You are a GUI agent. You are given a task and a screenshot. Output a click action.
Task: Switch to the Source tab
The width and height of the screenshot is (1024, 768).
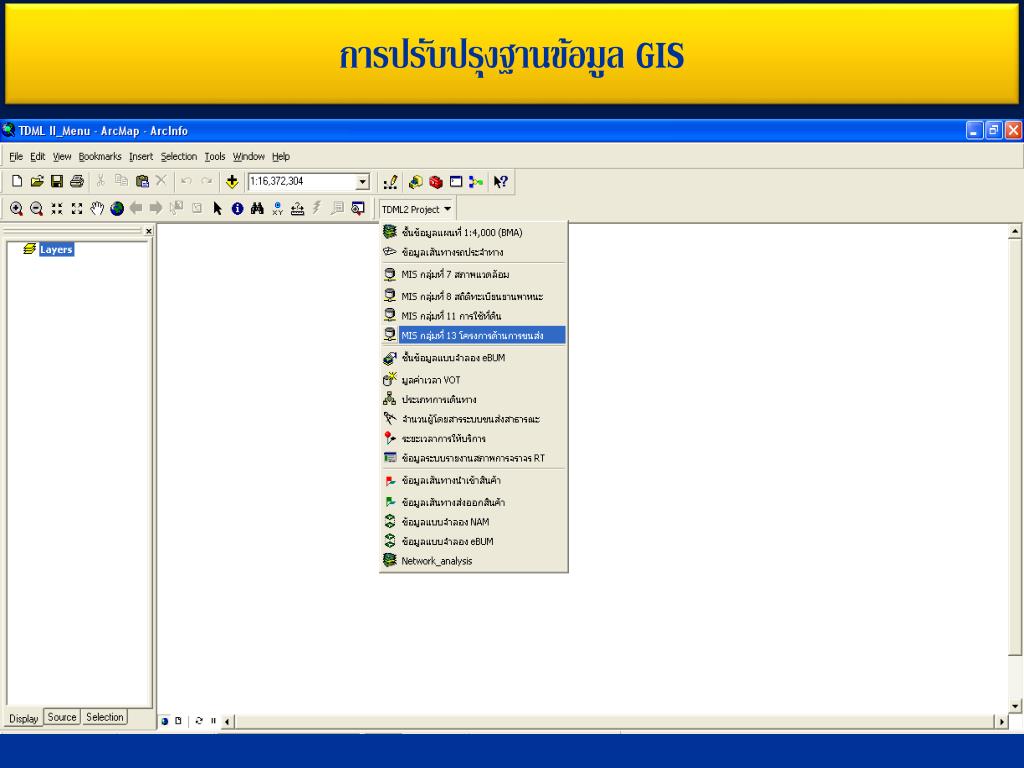(x=62, y=717)
